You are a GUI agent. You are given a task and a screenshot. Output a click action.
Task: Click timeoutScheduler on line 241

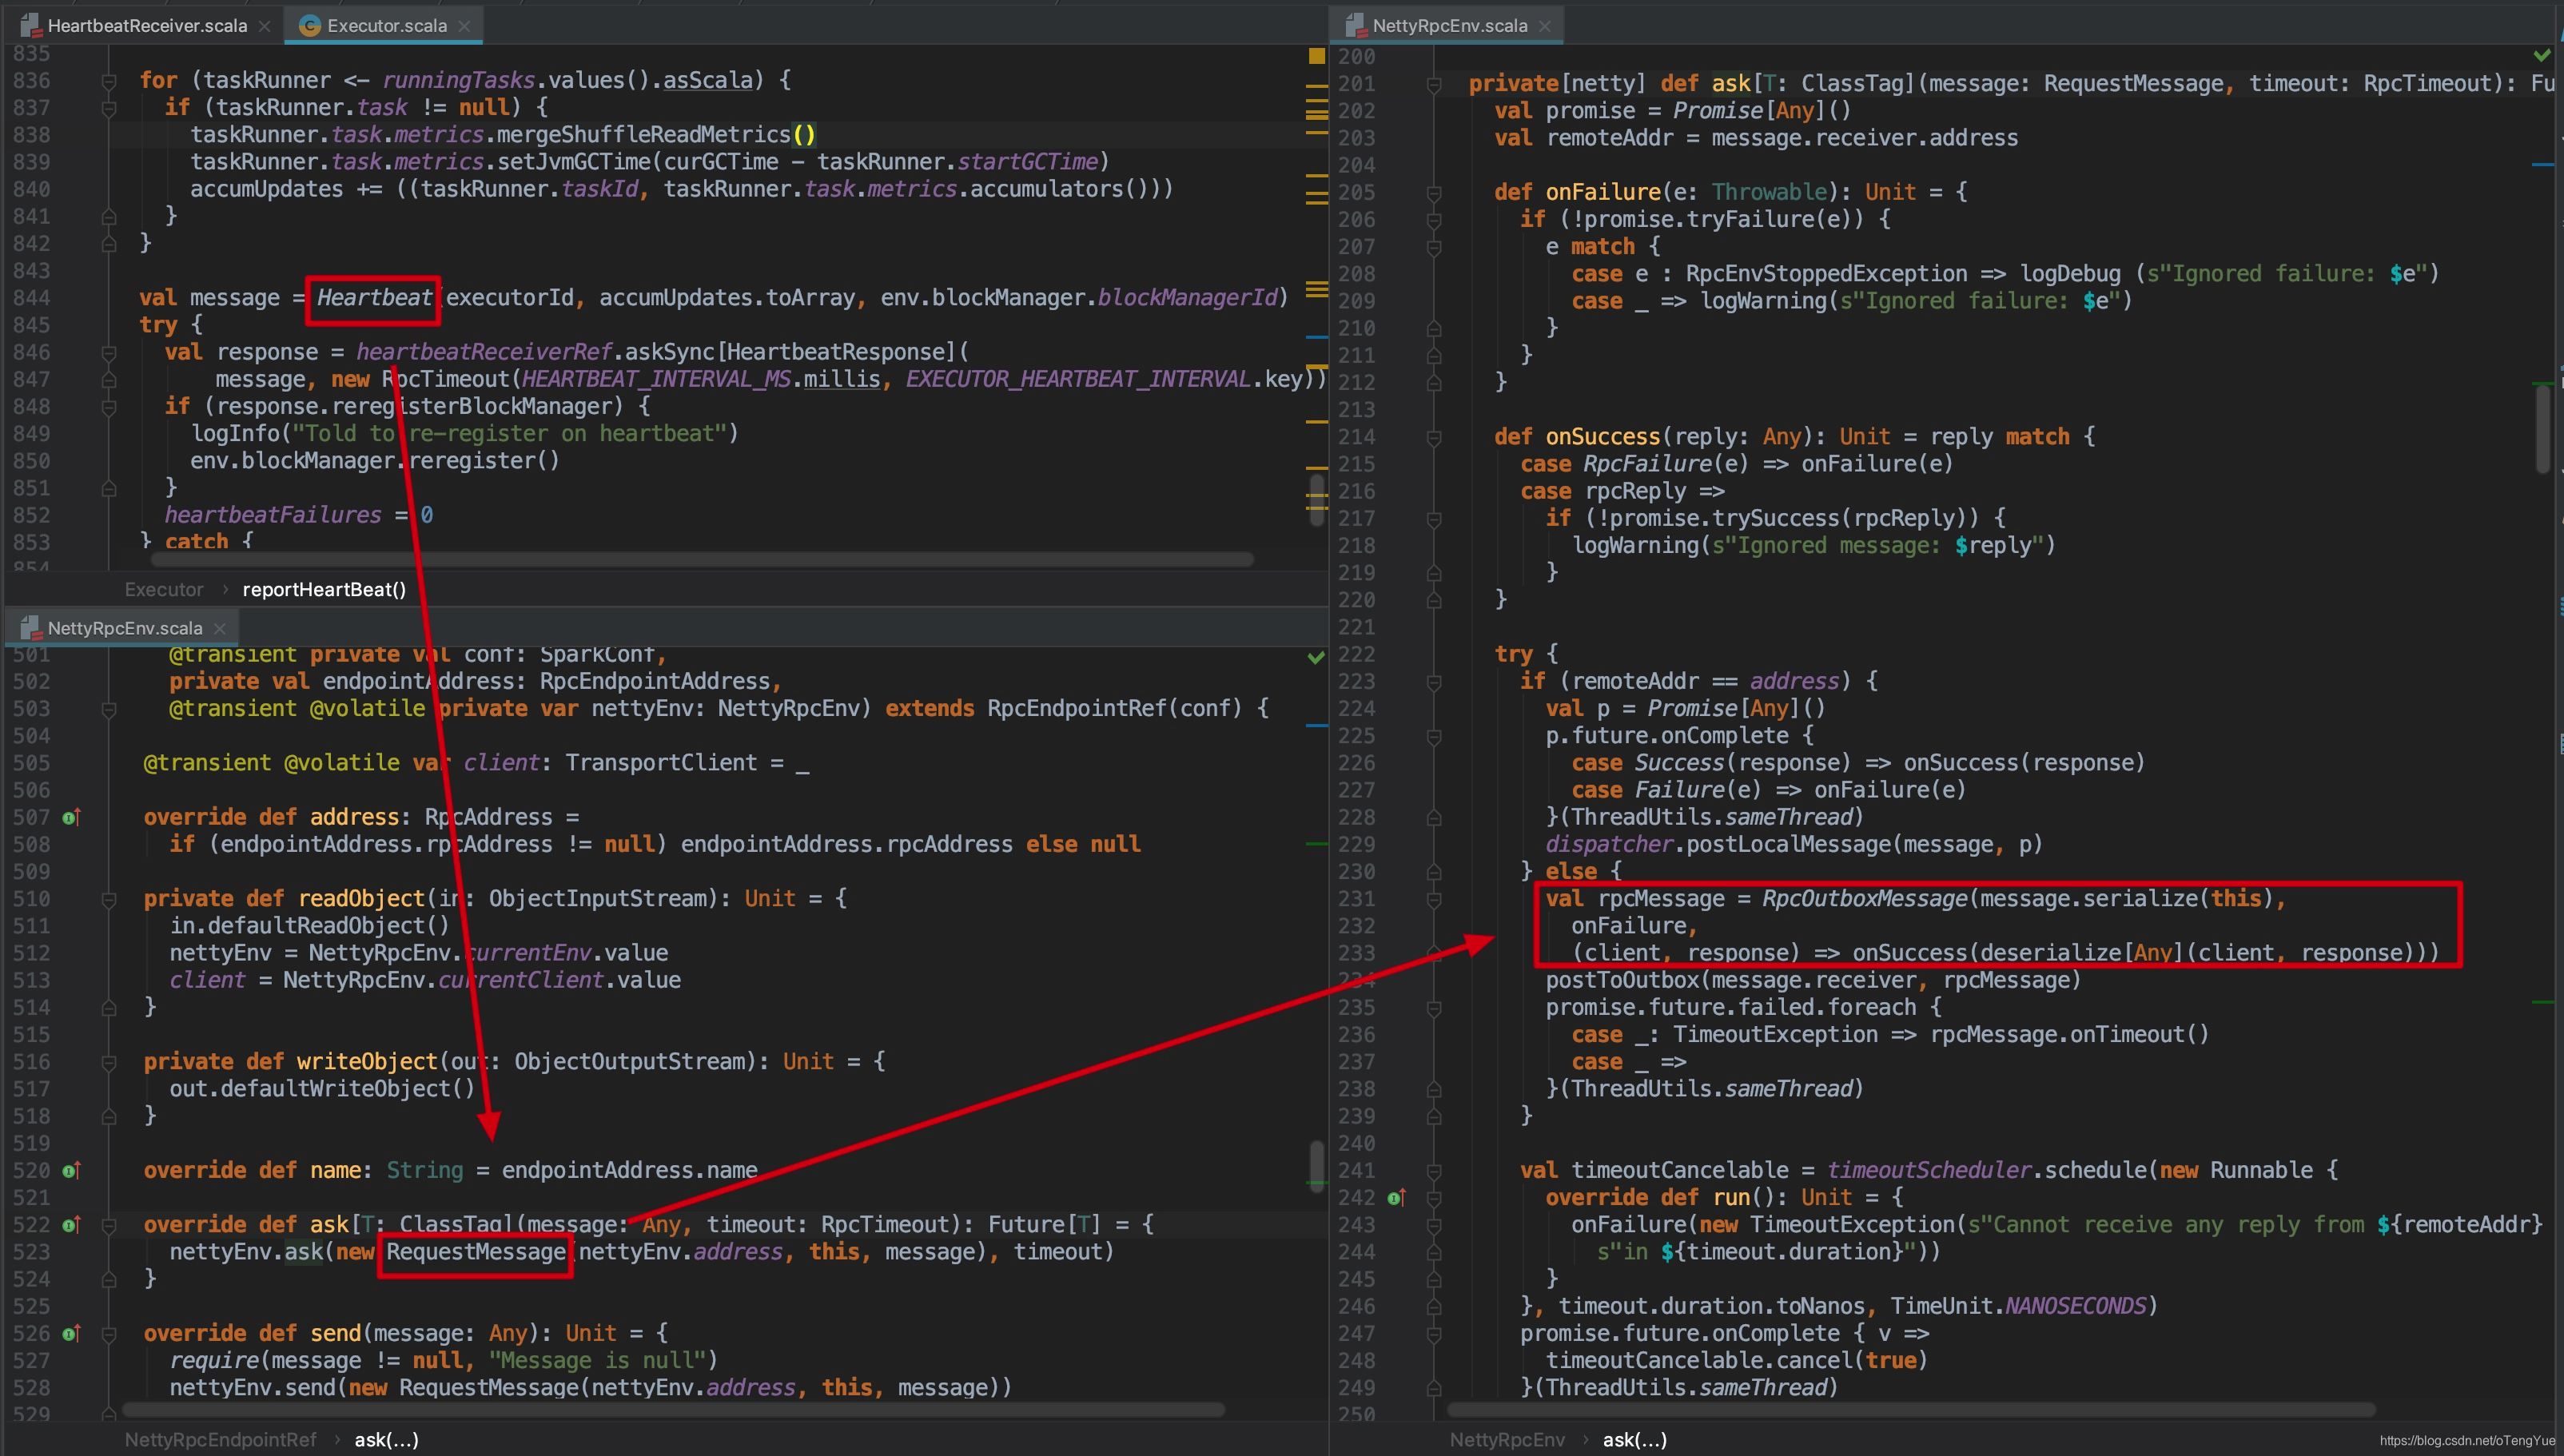pyautogui.click(x=1929, y=1170)
